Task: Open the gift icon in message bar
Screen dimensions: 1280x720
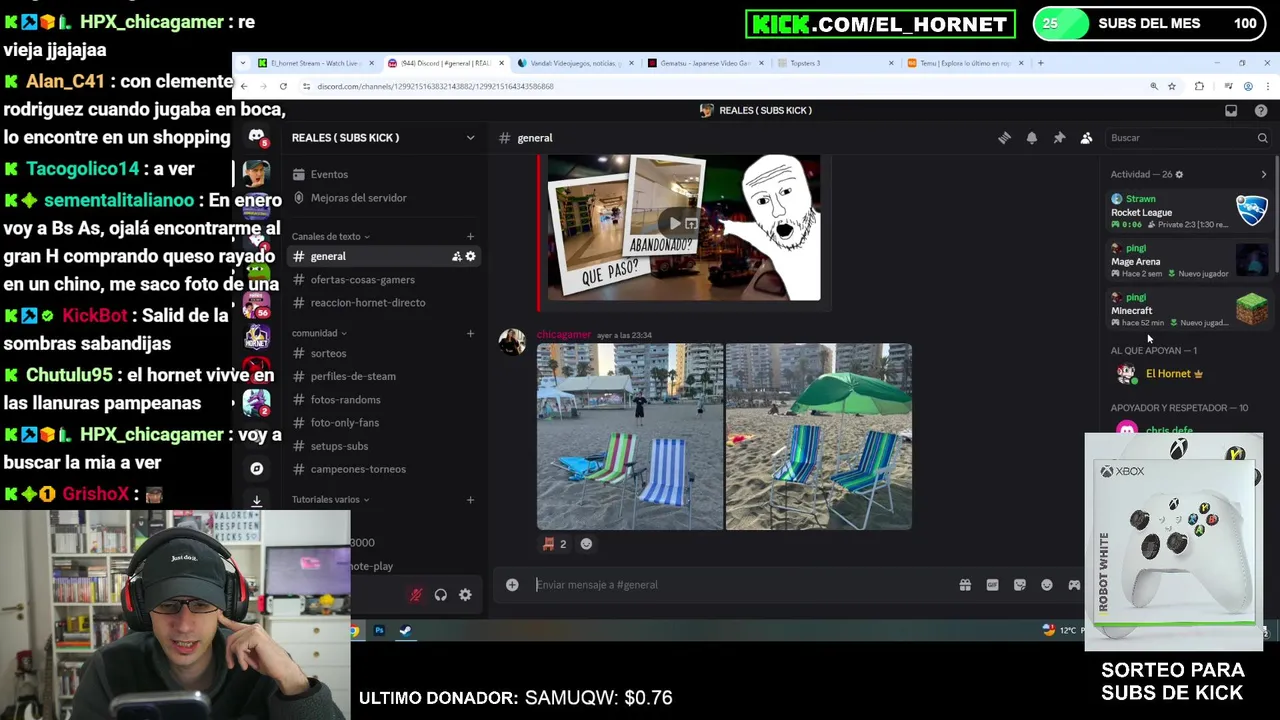Action: pyautogui.click(x=965, y=585)
